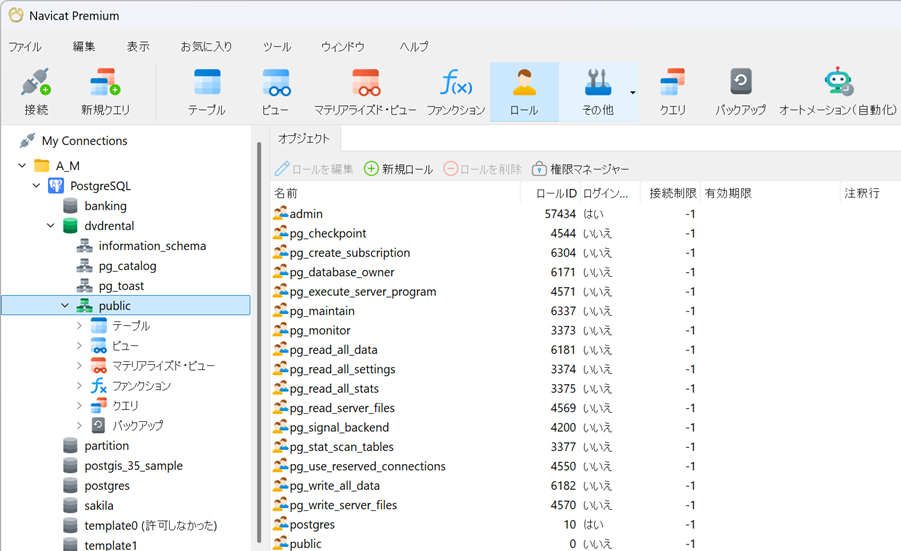Image resolution: width=901 pixels, height=551 pixels.
Task: Select the pg_signal_backend role row
Action: (x=585, y=427)
